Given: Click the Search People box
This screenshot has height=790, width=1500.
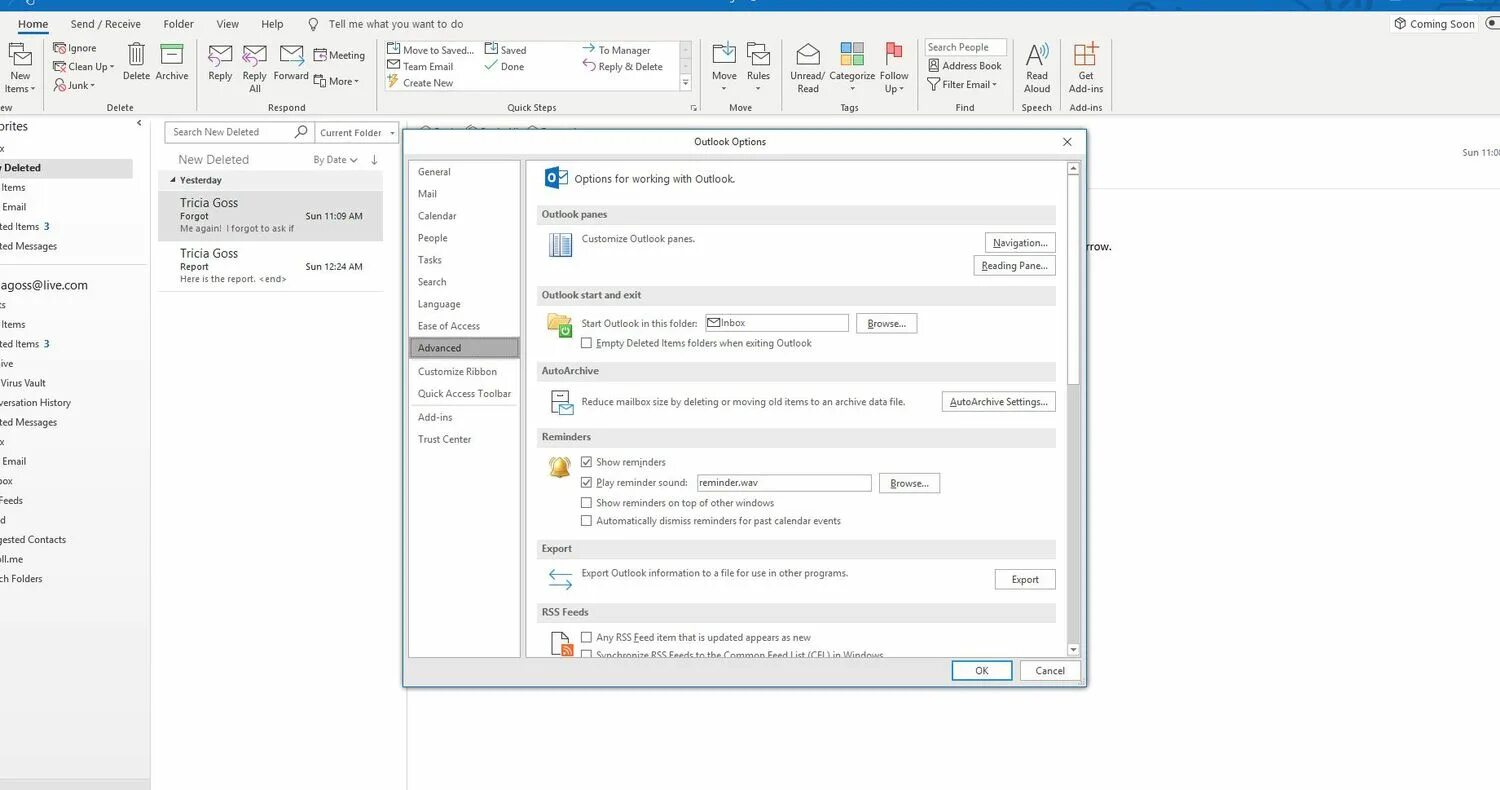Looking at the screenshot, I should 965,47.
